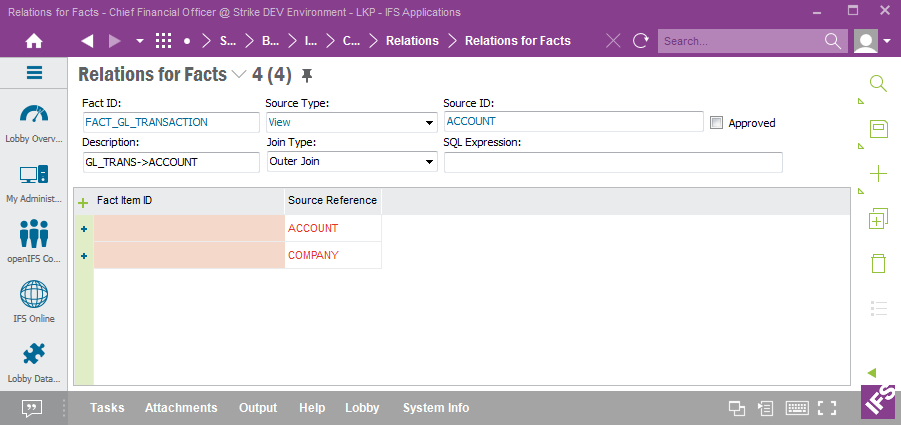
Task: Expand the Relations for Facts title chevron
Action: tap(239, 75)
